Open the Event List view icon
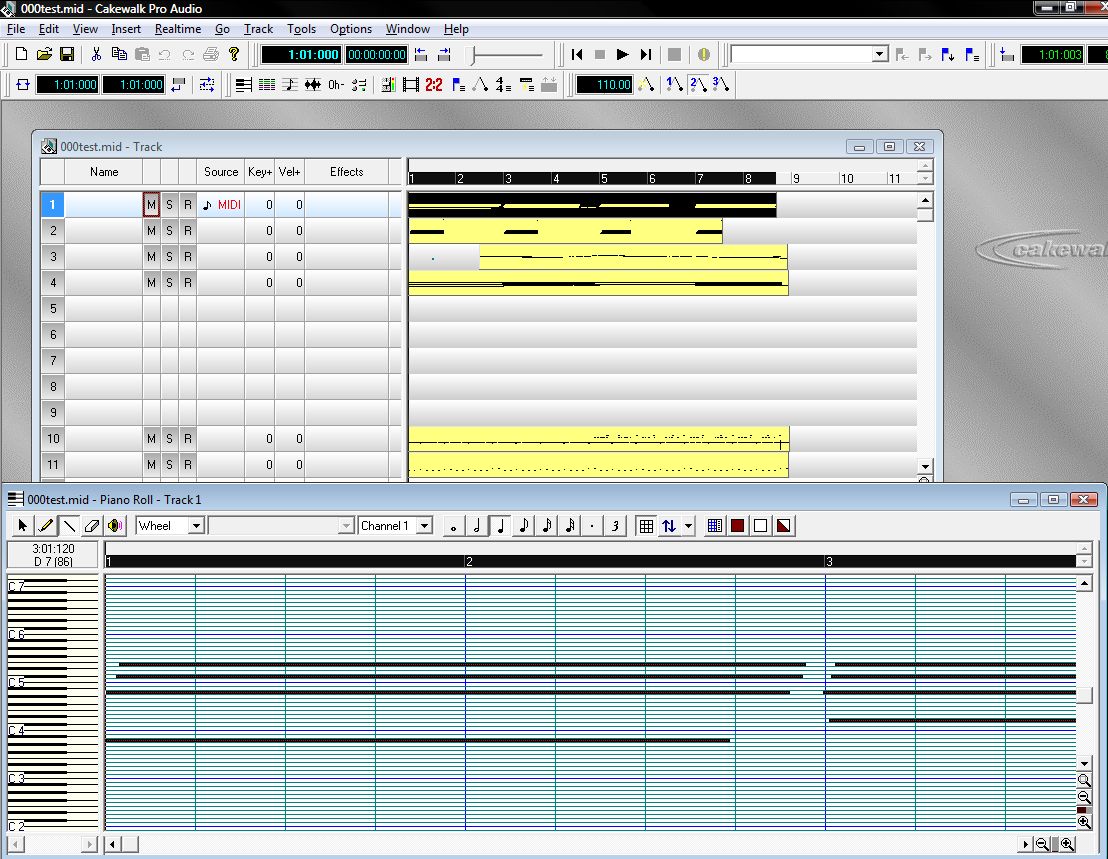This screenshot has height=859, width=1108. (266, 85)
